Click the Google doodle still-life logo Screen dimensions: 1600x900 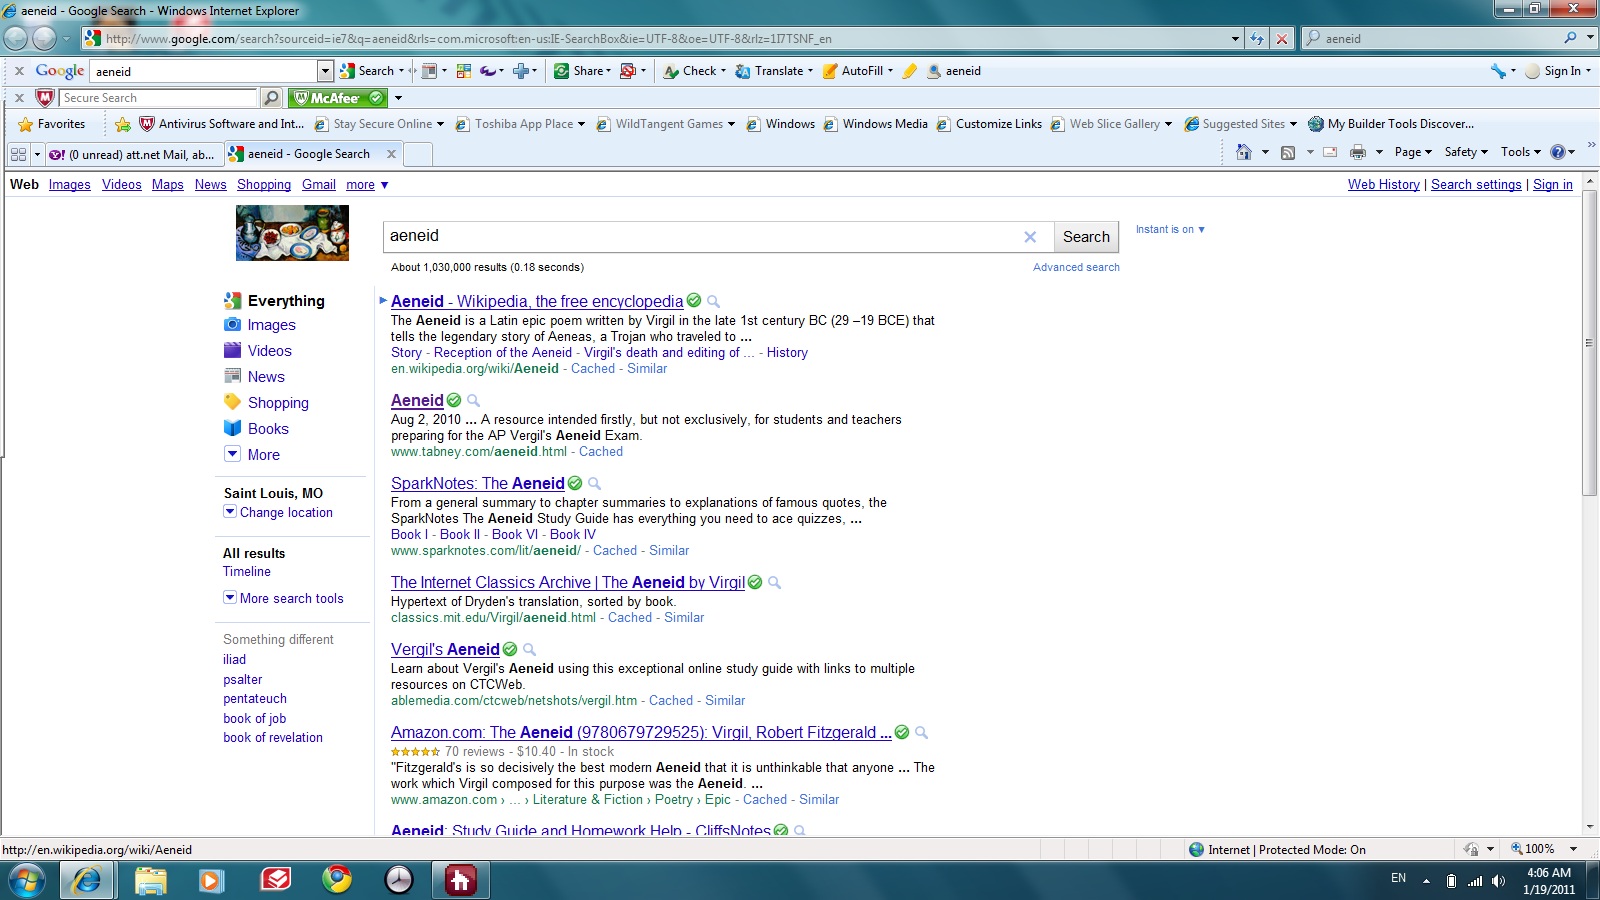click(x=292, y=233)
